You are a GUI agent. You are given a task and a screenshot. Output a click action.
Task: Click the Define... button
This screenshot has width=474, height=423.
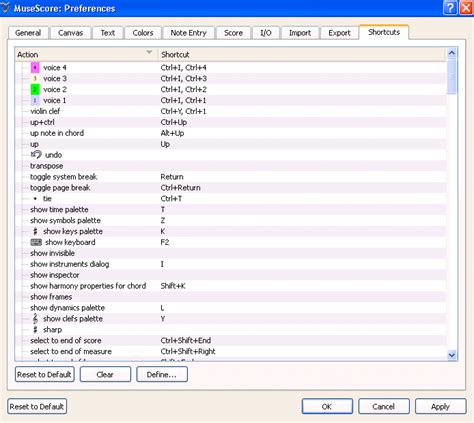[x=162, y=375]
